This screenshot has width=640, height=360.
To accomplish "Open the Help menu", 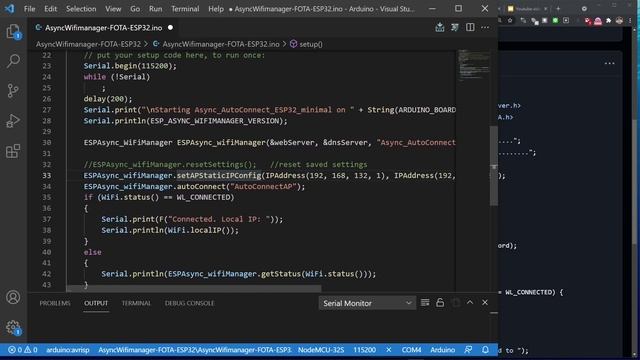I will pos(216,9).
